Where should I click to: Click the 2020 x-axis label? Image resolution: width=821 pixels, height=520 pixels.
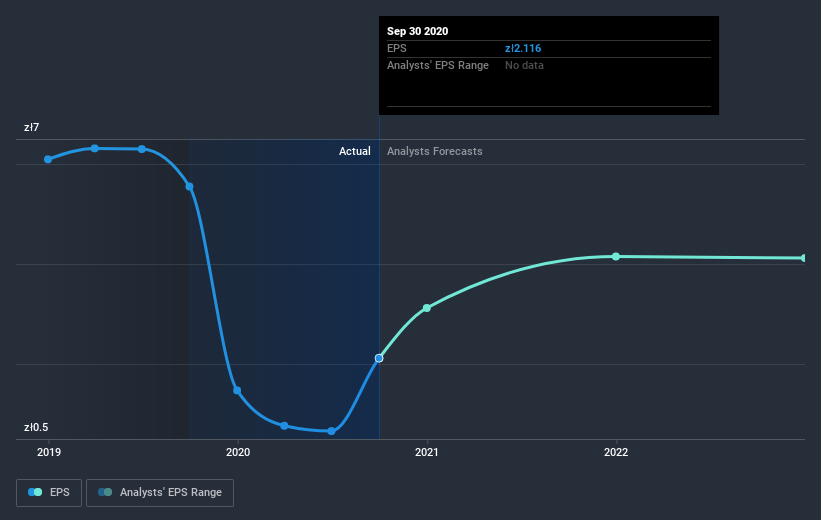point(238,452)
